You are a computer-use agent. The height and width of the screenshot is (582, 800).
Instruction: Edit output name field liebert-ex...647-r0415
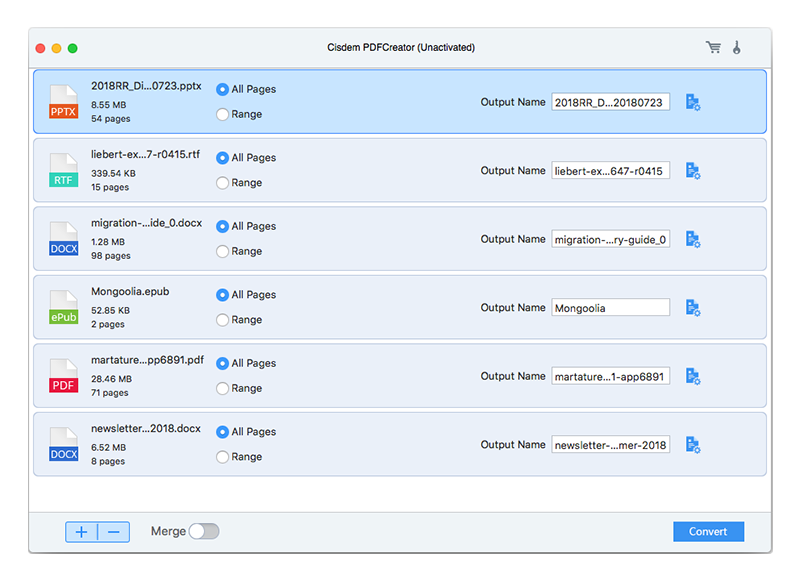tap(611, 171)
